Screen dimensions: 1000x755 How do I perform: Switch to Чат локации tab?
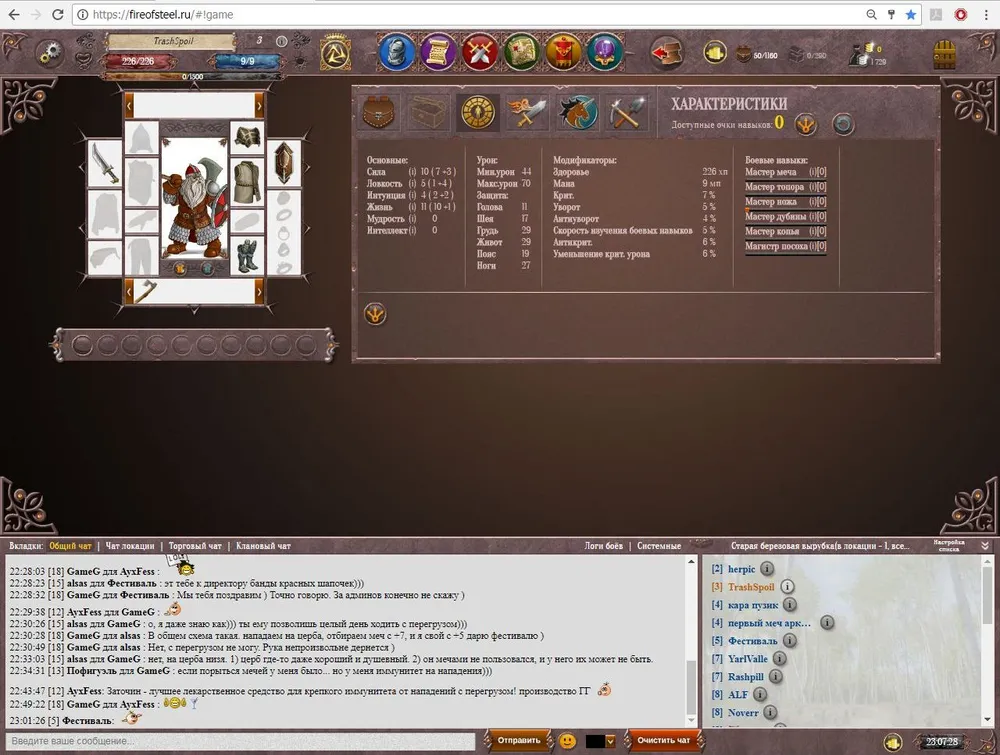[x=129, y=546]
